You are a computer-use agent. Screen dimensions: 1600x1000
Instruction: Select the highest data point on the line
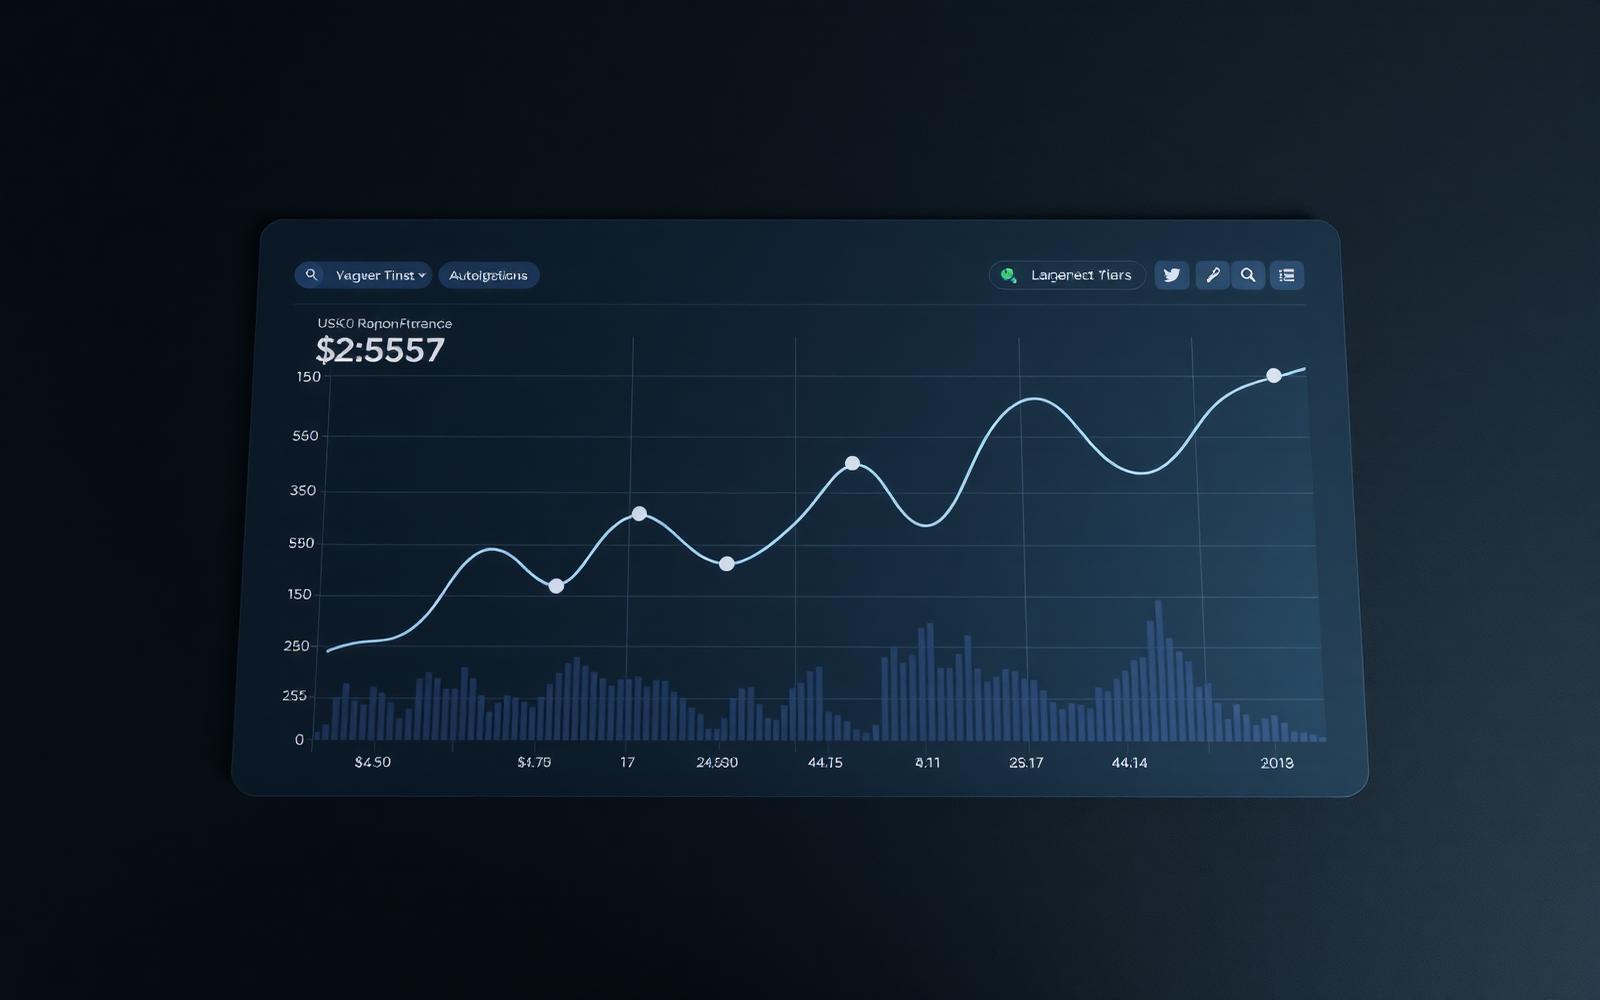point(1274,376)
